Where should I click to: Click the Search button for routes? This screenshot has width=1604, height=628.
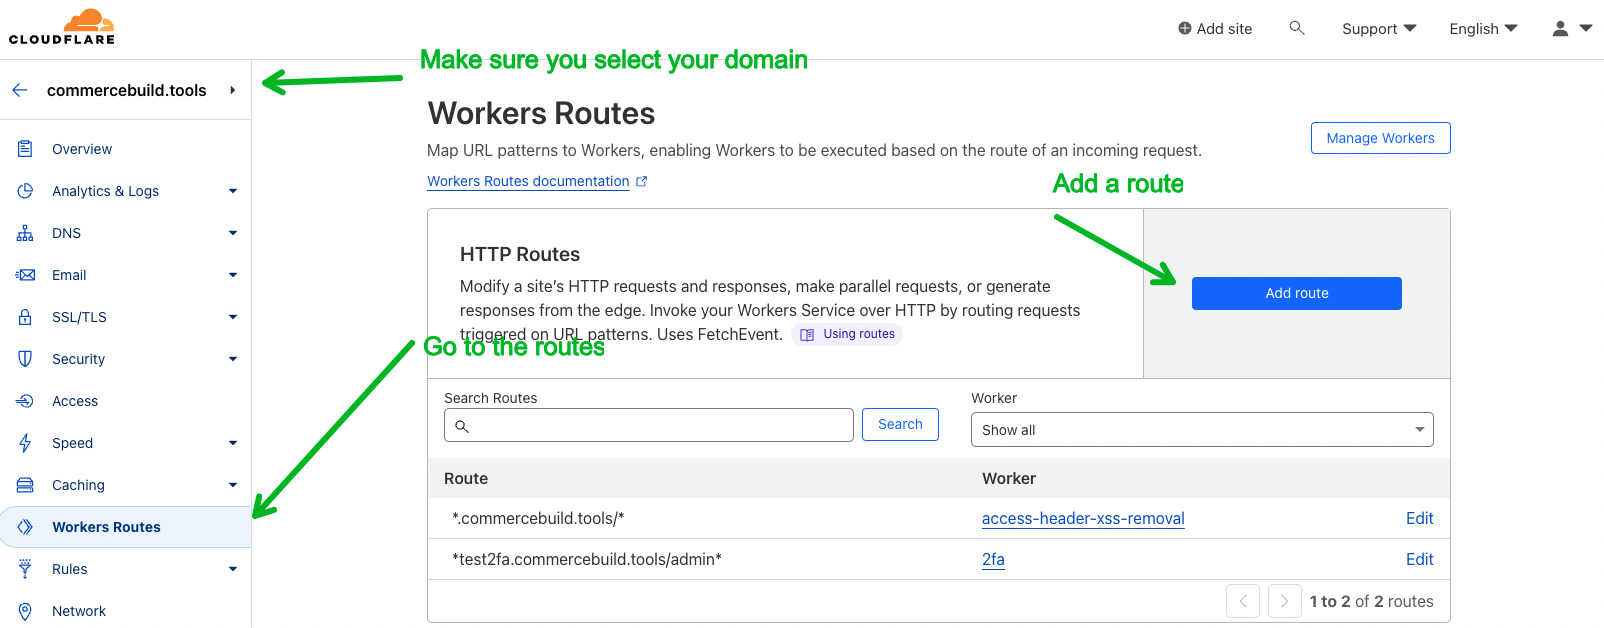pos(900,424)
